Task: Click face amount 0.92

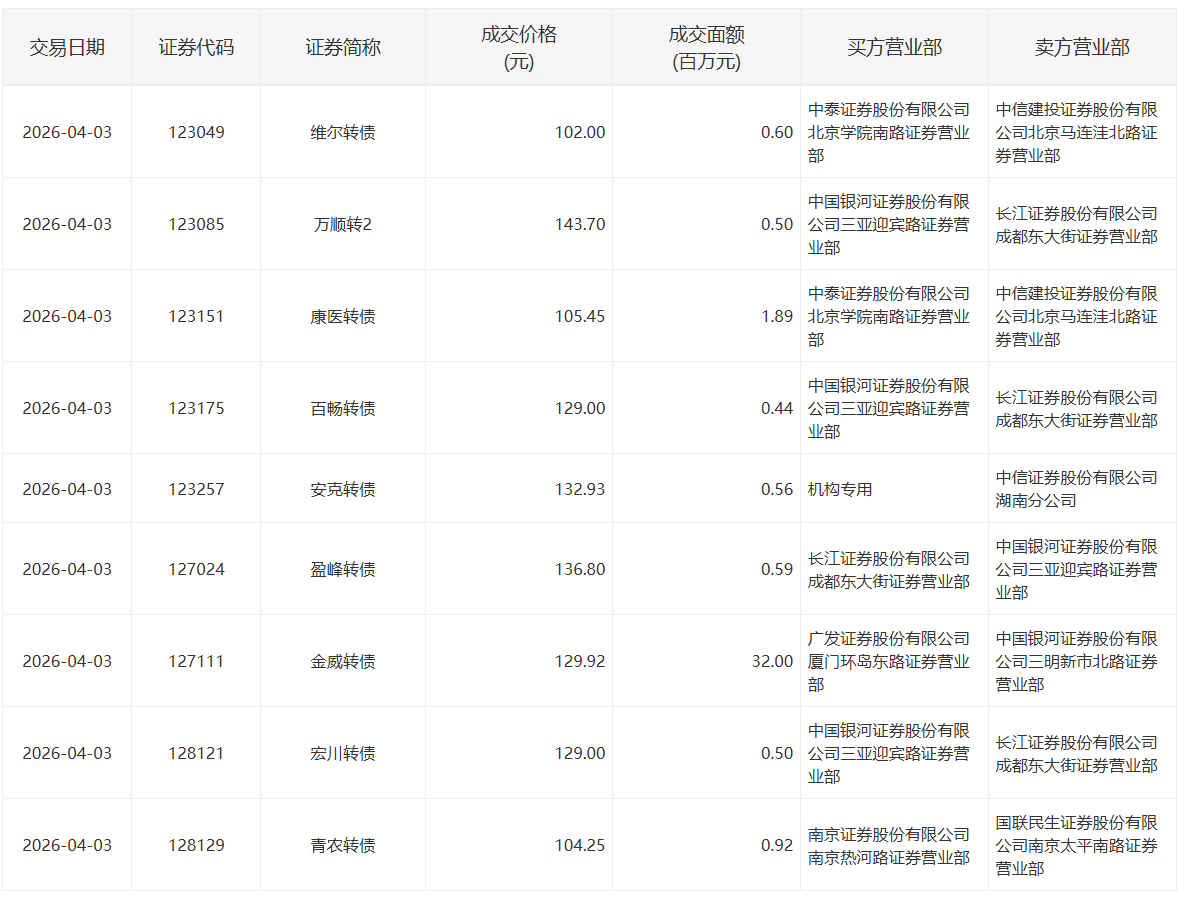Action: coord(777,846)
